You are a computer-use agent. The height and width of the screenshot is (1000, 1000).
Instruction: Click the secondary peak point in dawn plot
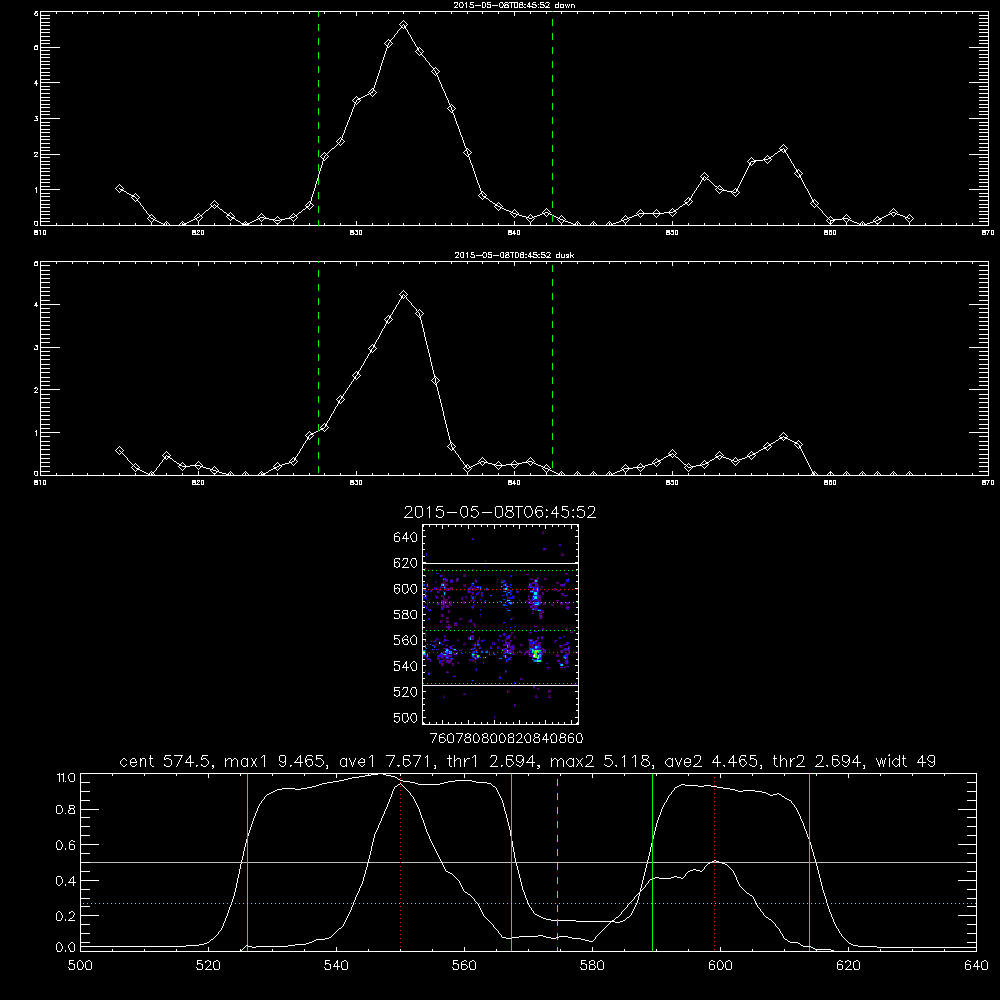tap(783, 149)
